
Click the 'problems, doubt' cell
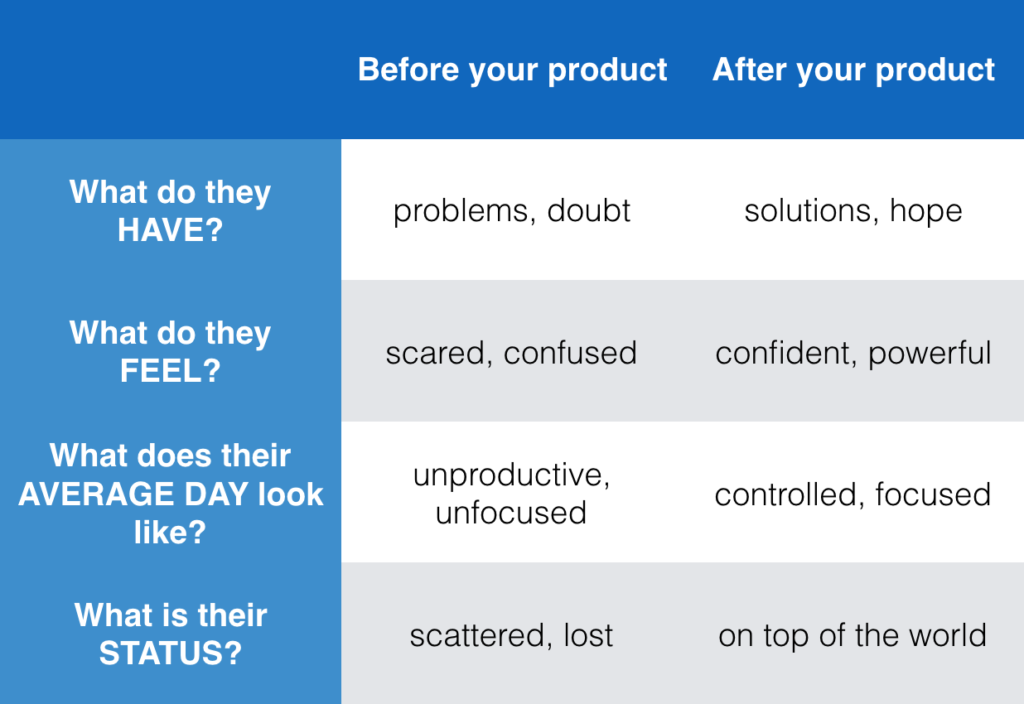pyautogui.click(x=512, y=210)
